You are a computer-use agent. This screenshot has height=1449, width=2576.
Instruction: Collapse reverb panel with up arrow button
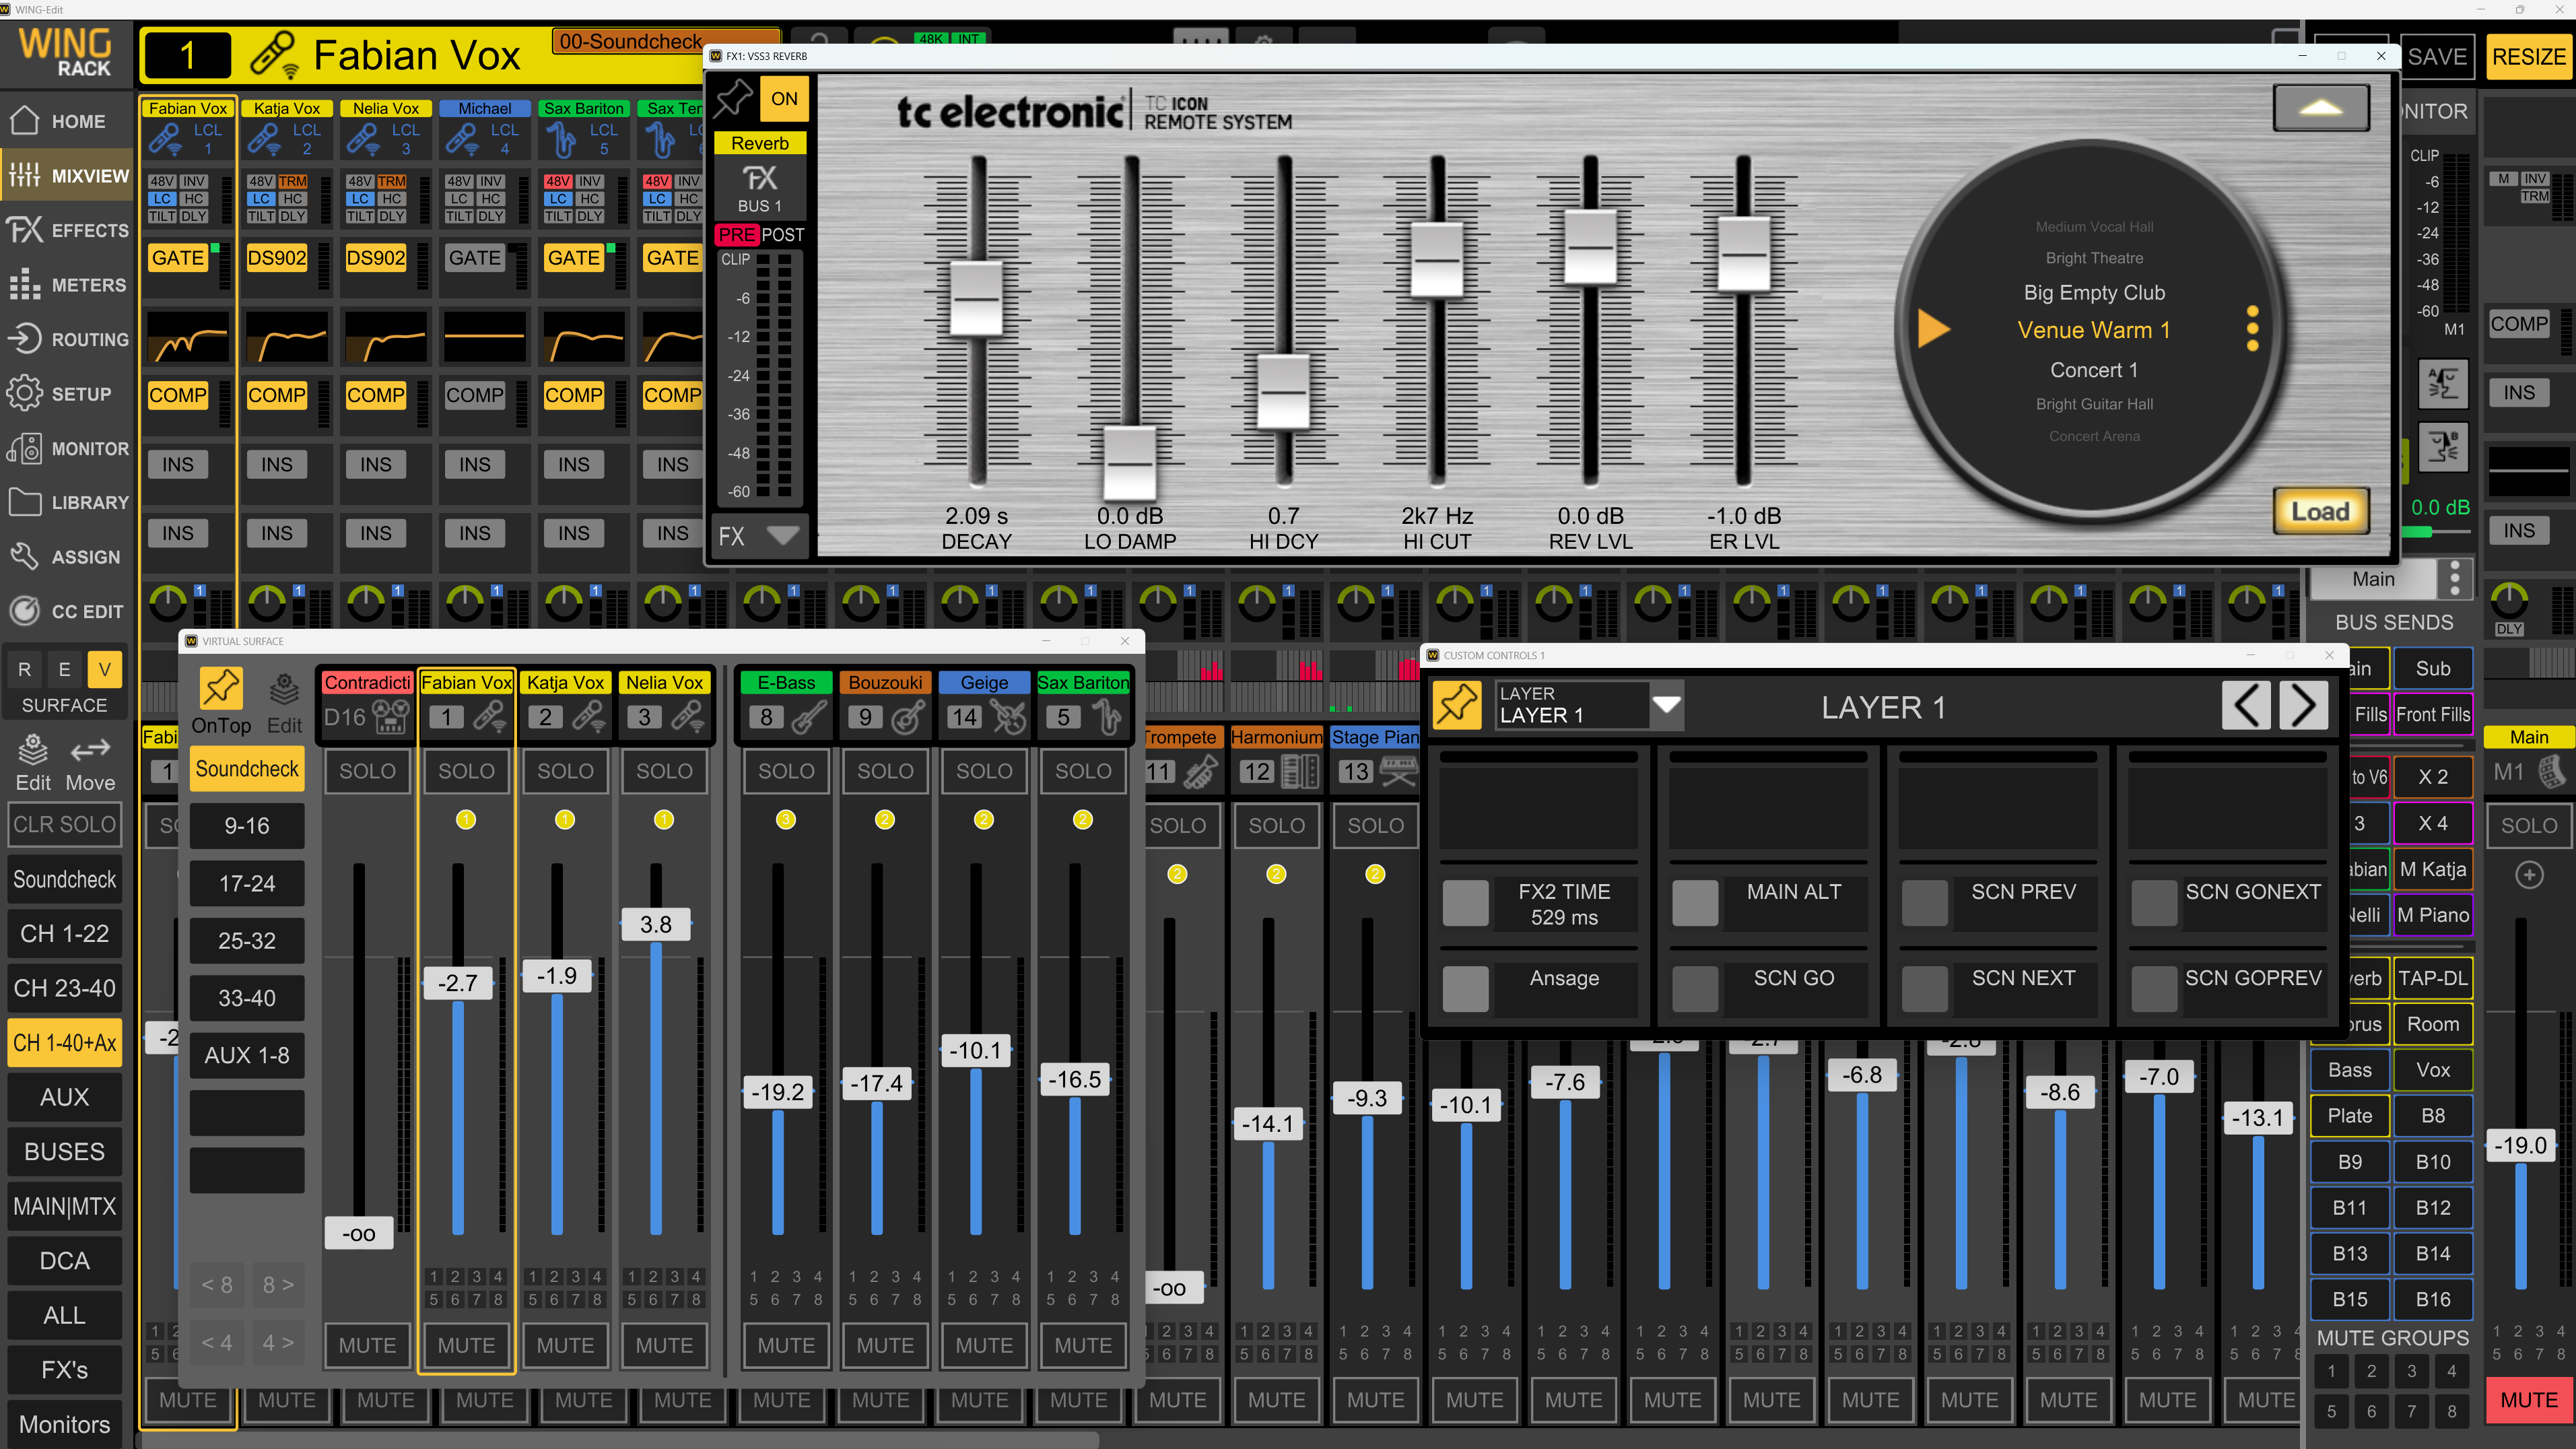(2321, 108)
